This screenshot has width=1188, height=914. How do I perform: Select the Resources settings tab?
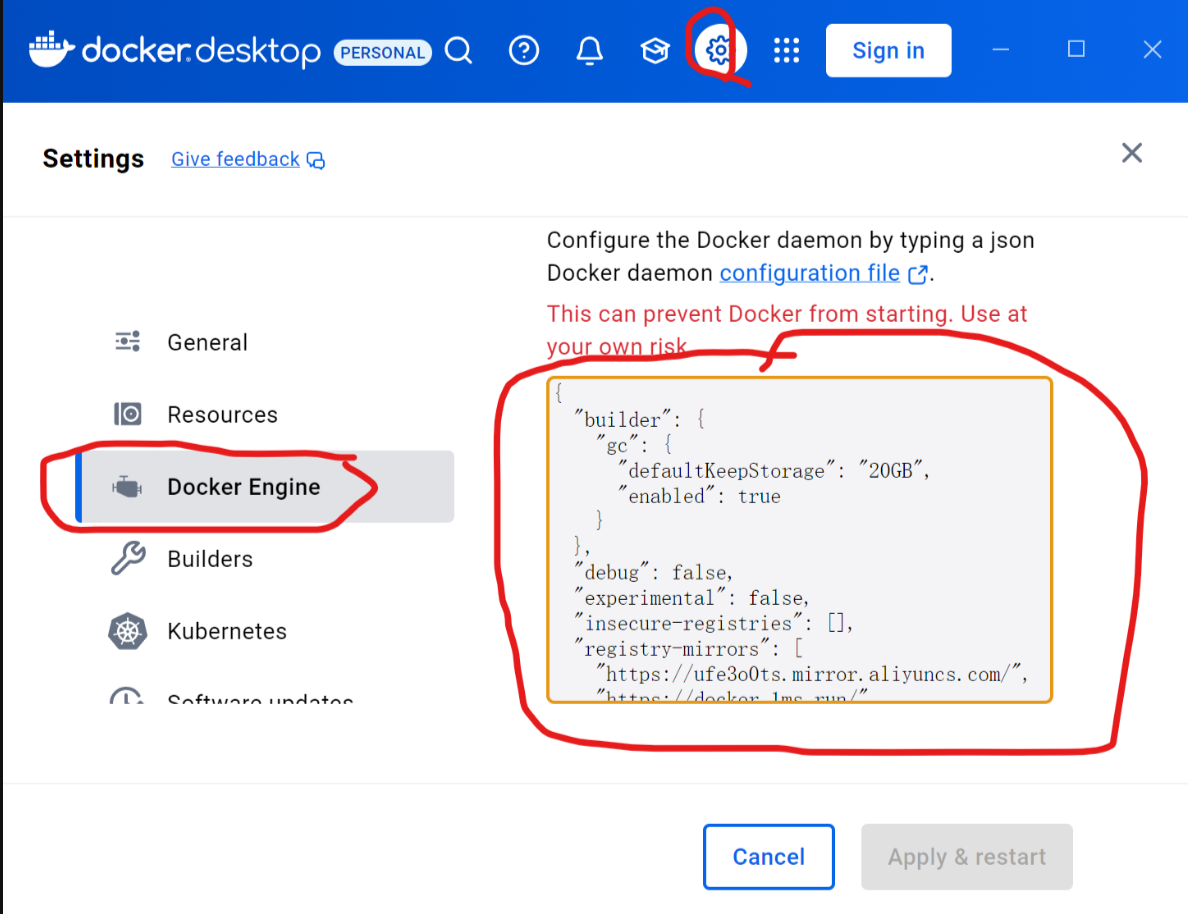click(264, 415)
